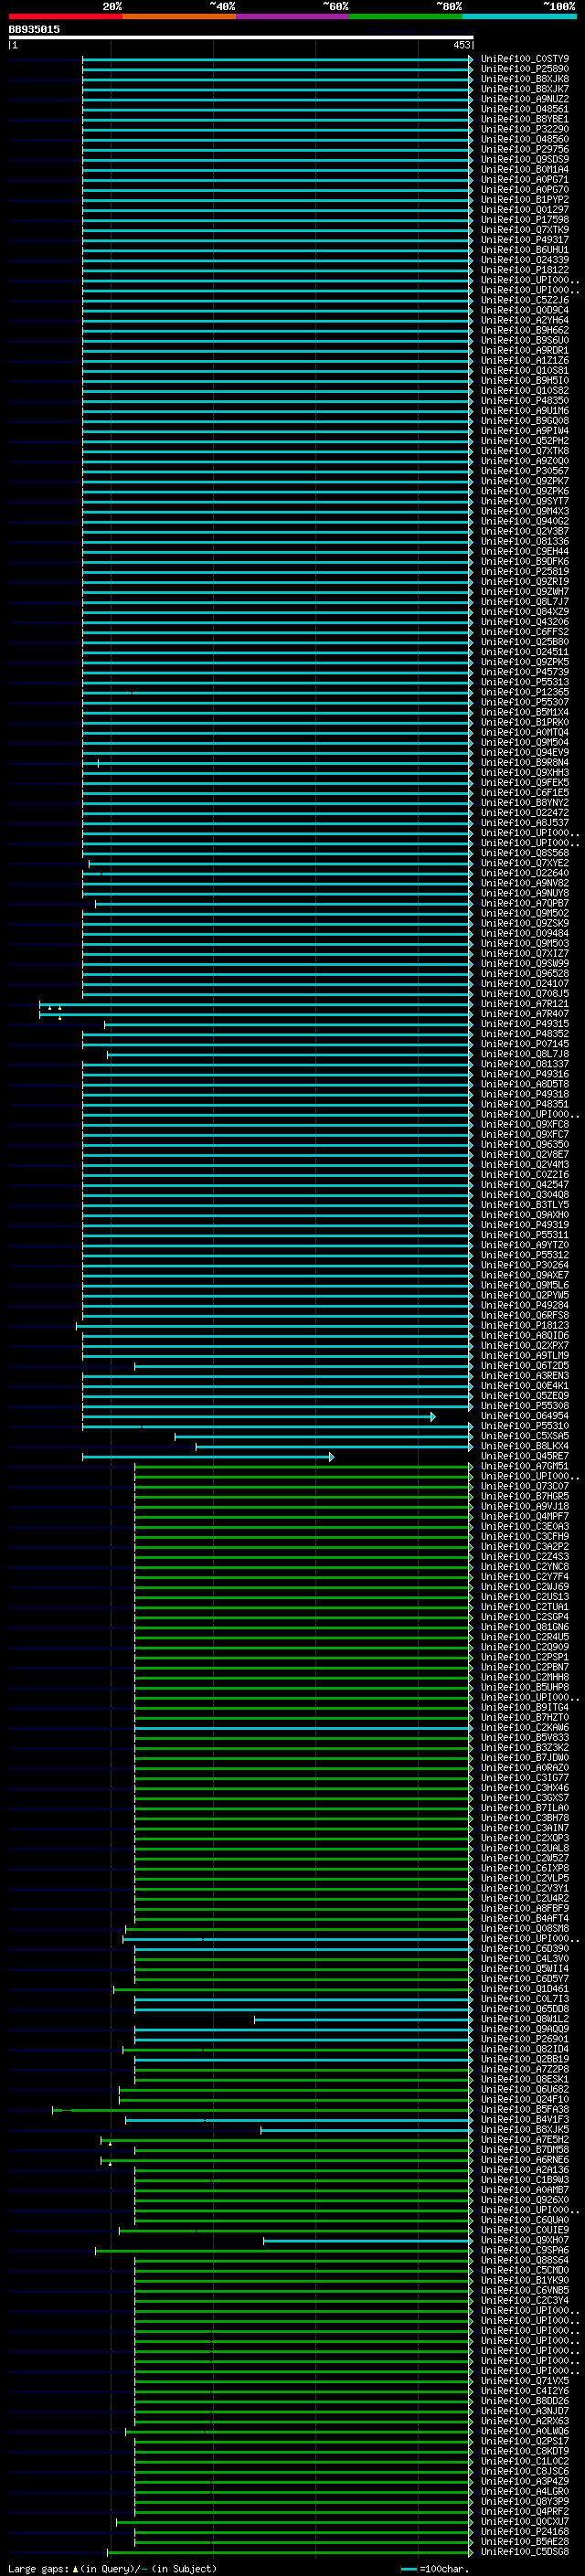Viewport: 585px width, 2576px height.
Task: Click the shortened cyan bar of UniRef100_O64954
Action: [258, 1416]
